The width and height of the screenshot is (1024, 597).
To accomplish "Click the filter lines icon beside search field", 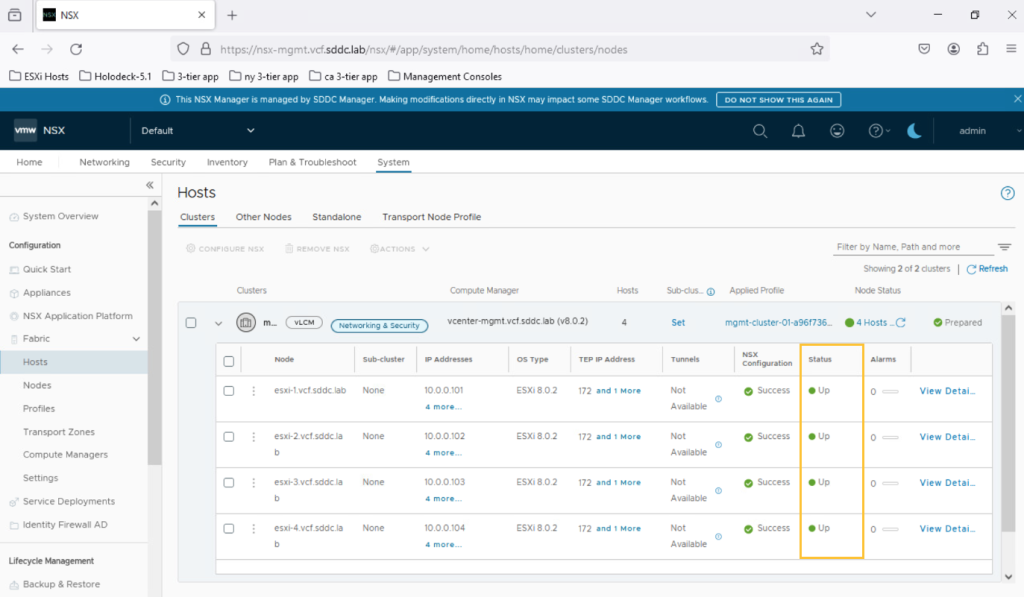I will (1004, 247).
